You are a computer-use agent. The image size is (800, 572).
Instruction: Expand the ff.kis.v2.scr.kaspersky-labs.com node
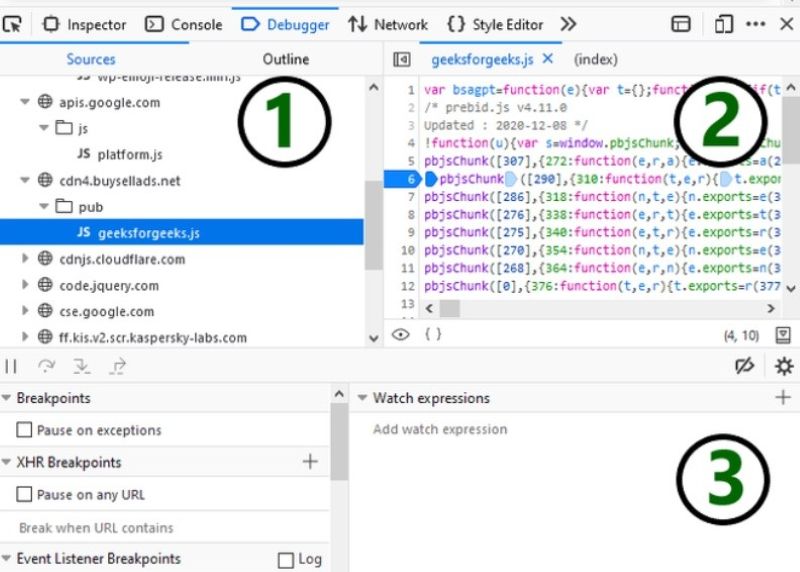pos(24,337)
